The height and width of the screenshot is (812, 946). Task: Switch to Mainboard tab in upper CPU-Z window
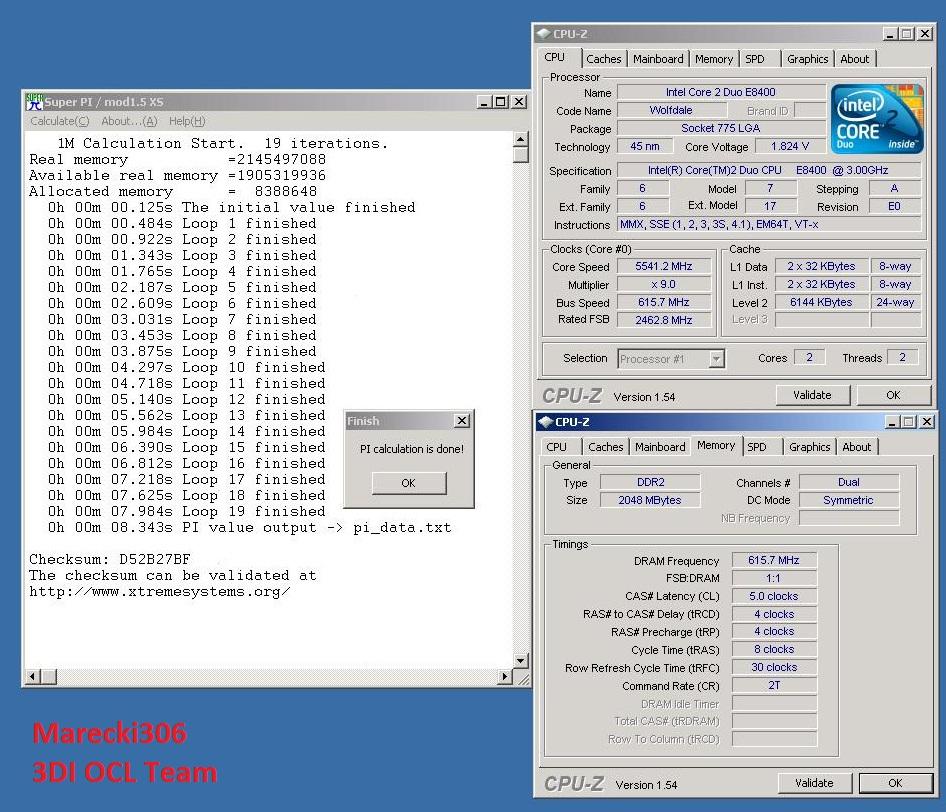click(658, 59)
